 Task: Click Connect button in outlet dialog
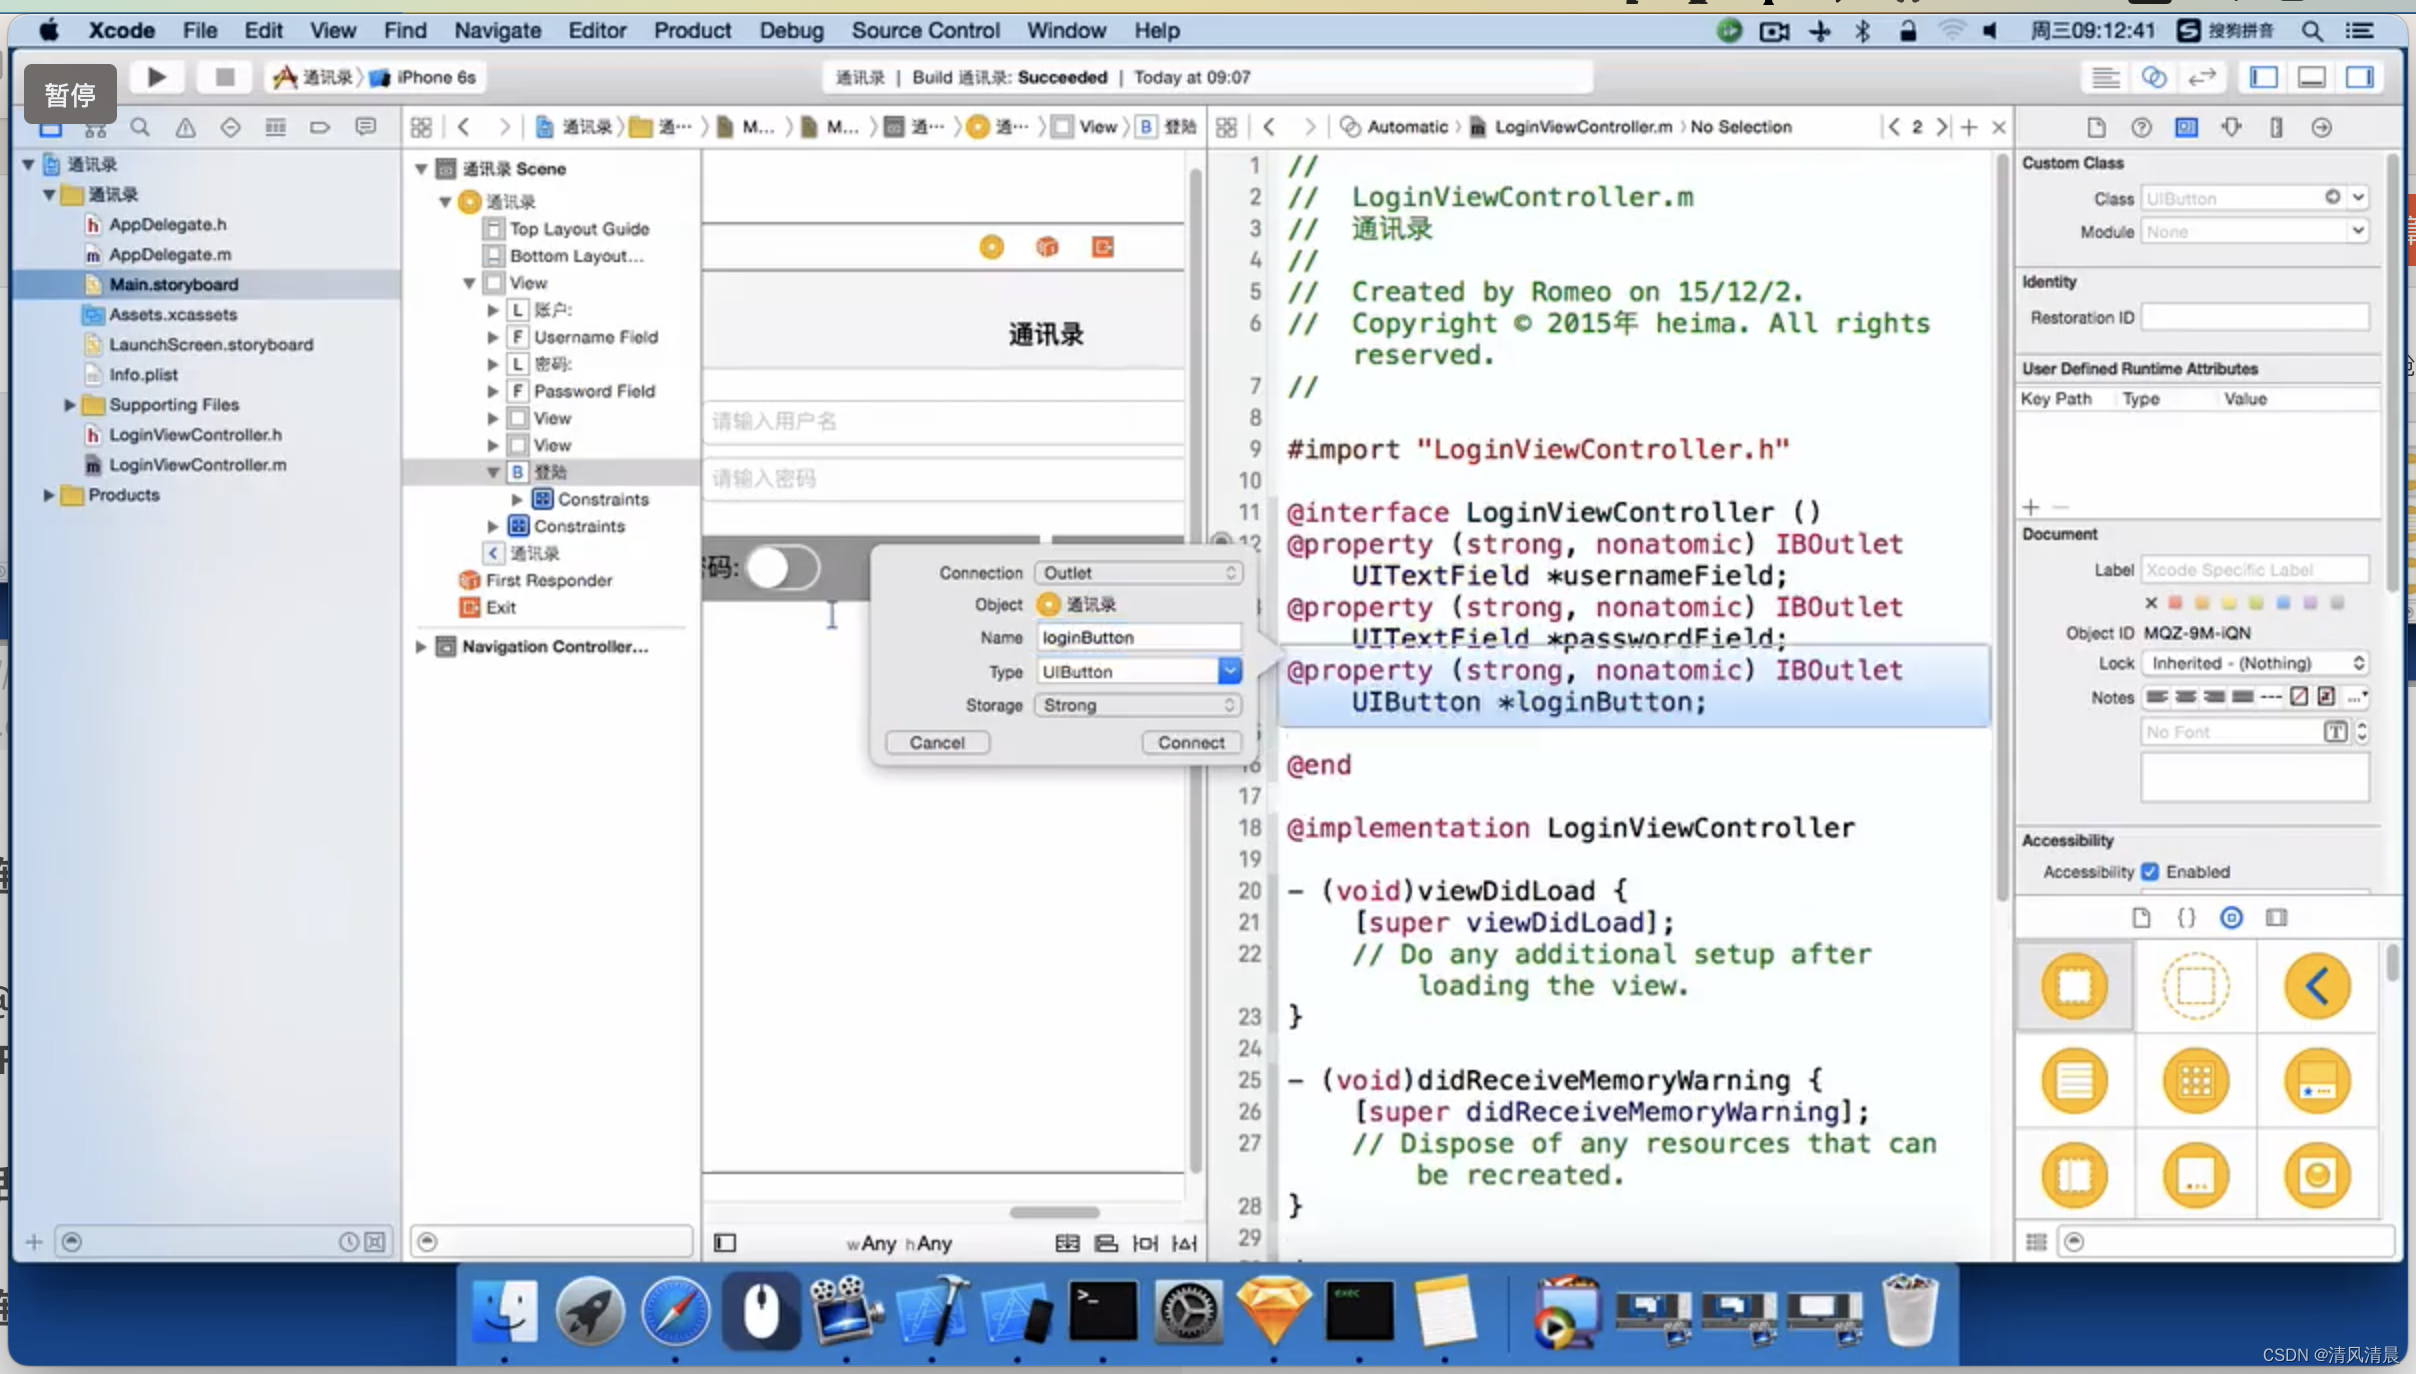point(1191,742)
